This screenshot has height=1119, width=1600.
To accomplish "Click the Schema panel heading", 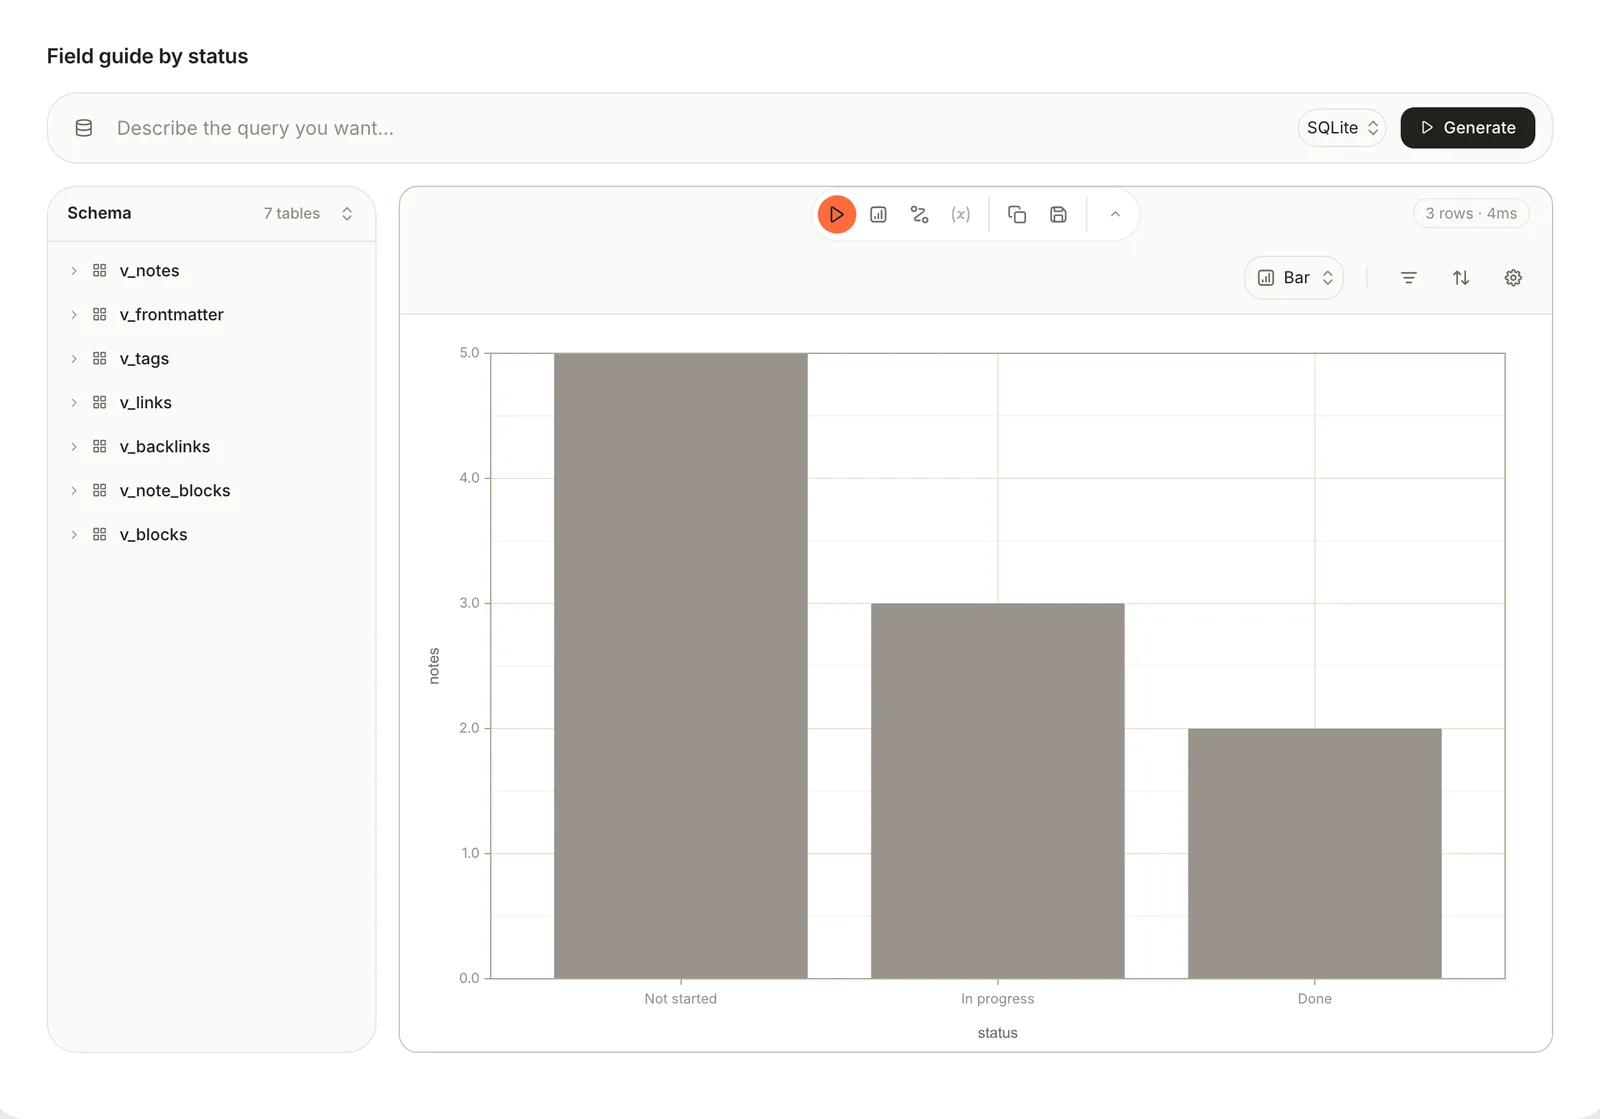I will click(x=99, y=213).
